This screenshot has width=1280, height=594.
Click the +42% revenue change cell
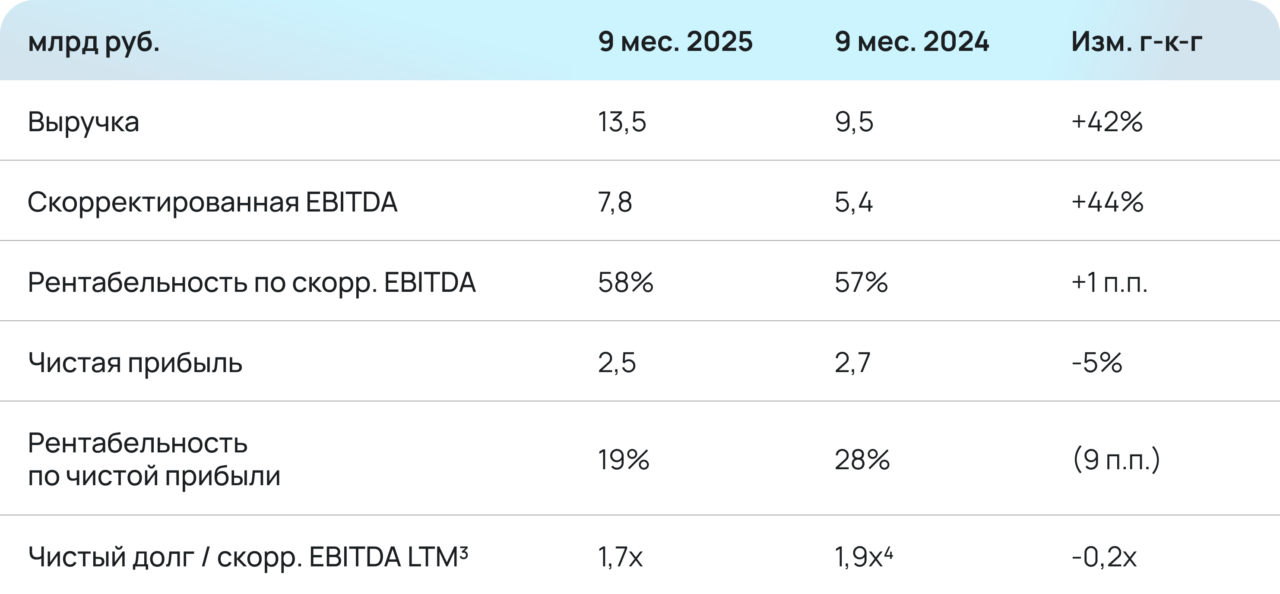pyautogui.click(x=1106, y=122)
